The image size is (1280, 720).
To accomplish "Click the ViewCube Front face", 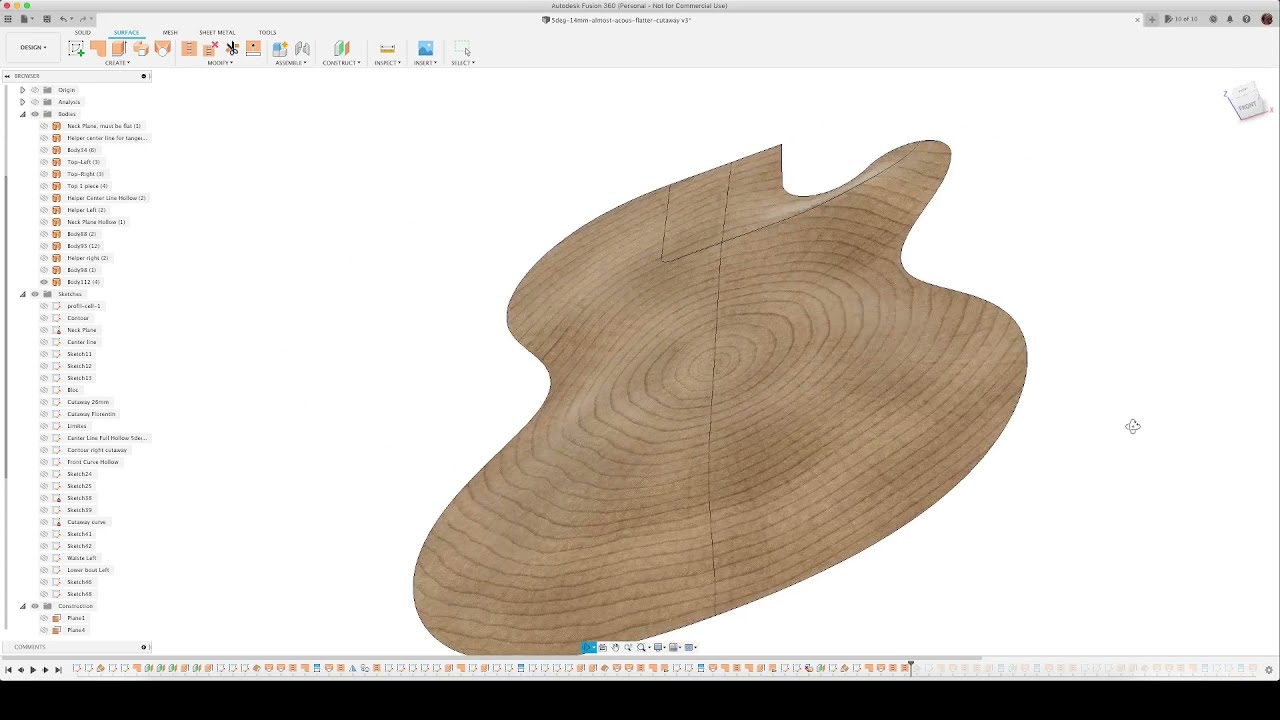I will (x=1246, y=105).
